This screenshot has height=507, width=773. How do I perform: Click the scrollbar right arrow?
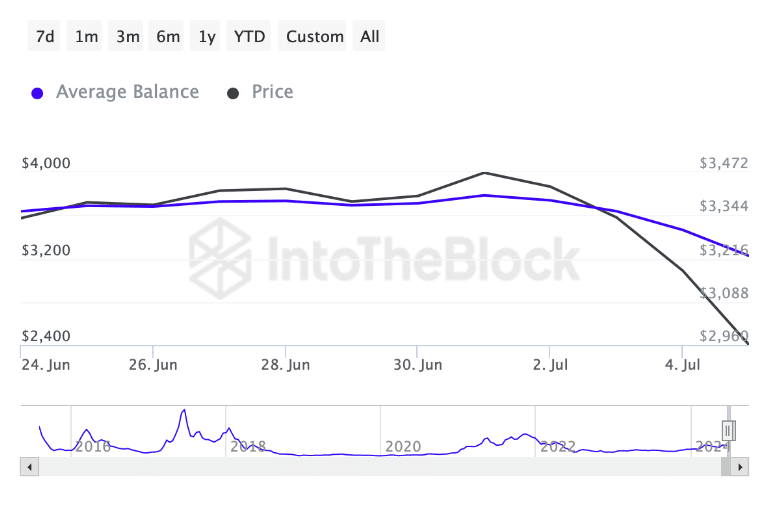pos(741,467)
